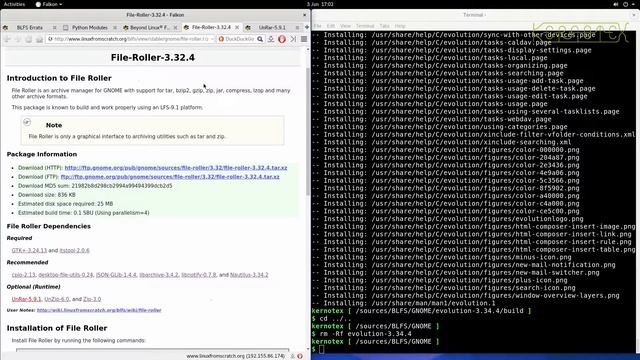The height and width of the screenshot is (360, 640).
Task: Open the desktop-file-utils-0.24 link
Action: tap(65, 275)
